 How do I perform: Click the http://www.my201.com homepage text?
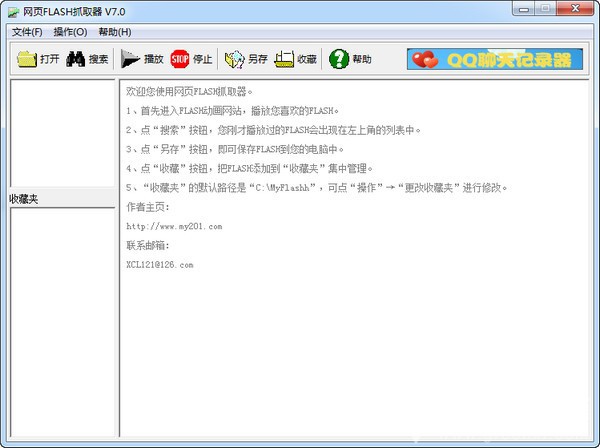pyautogui.click(x=174, y=226)
